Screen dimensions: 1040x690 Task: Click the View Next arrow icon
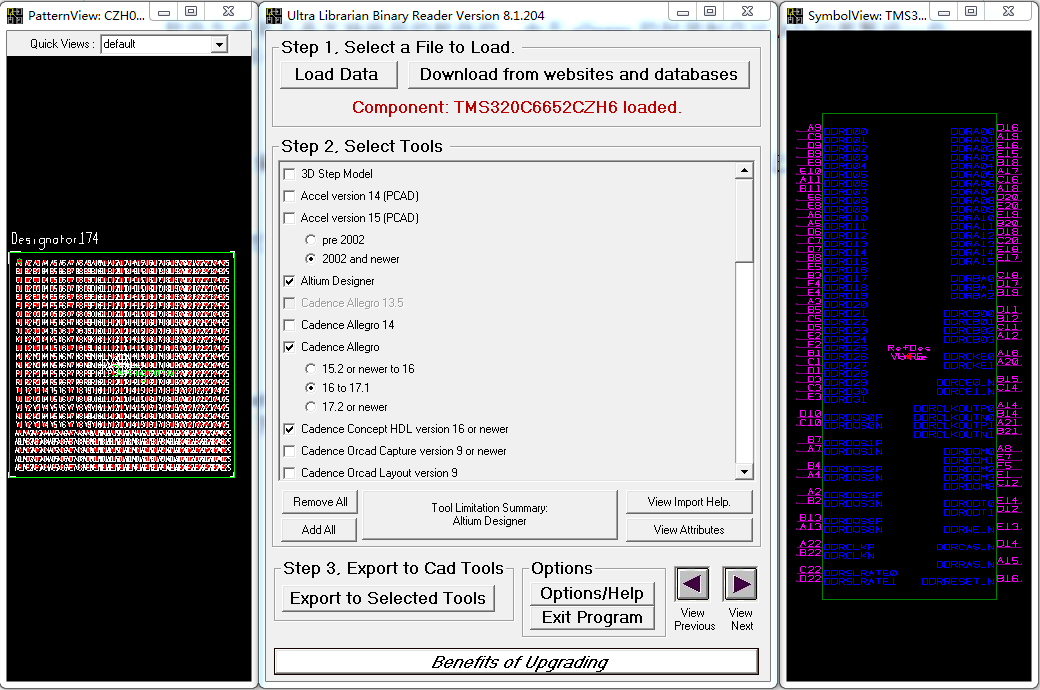tap(740, 584)
